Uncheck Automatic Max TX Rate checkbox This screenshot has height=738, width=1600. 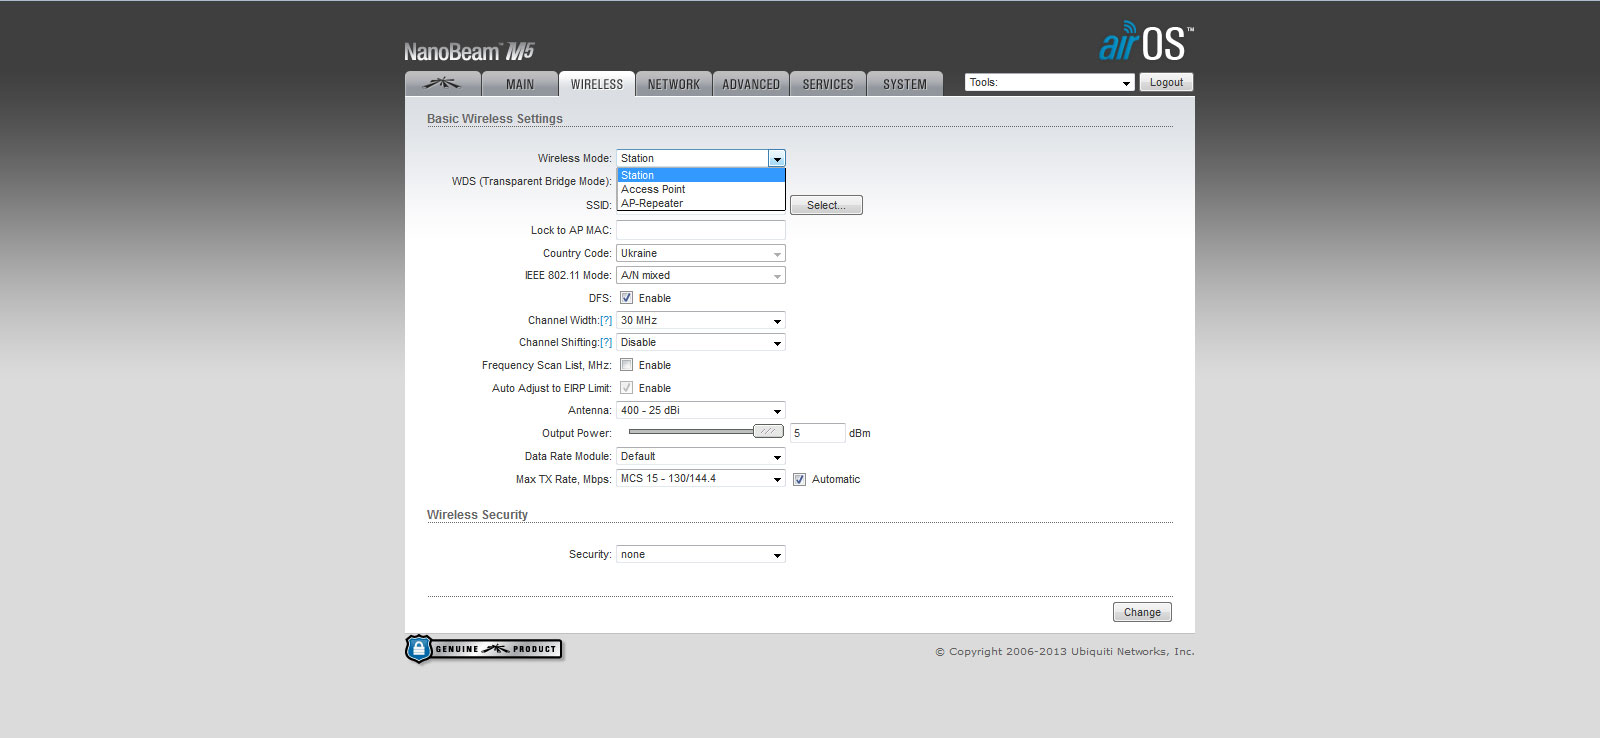[799, 480]
